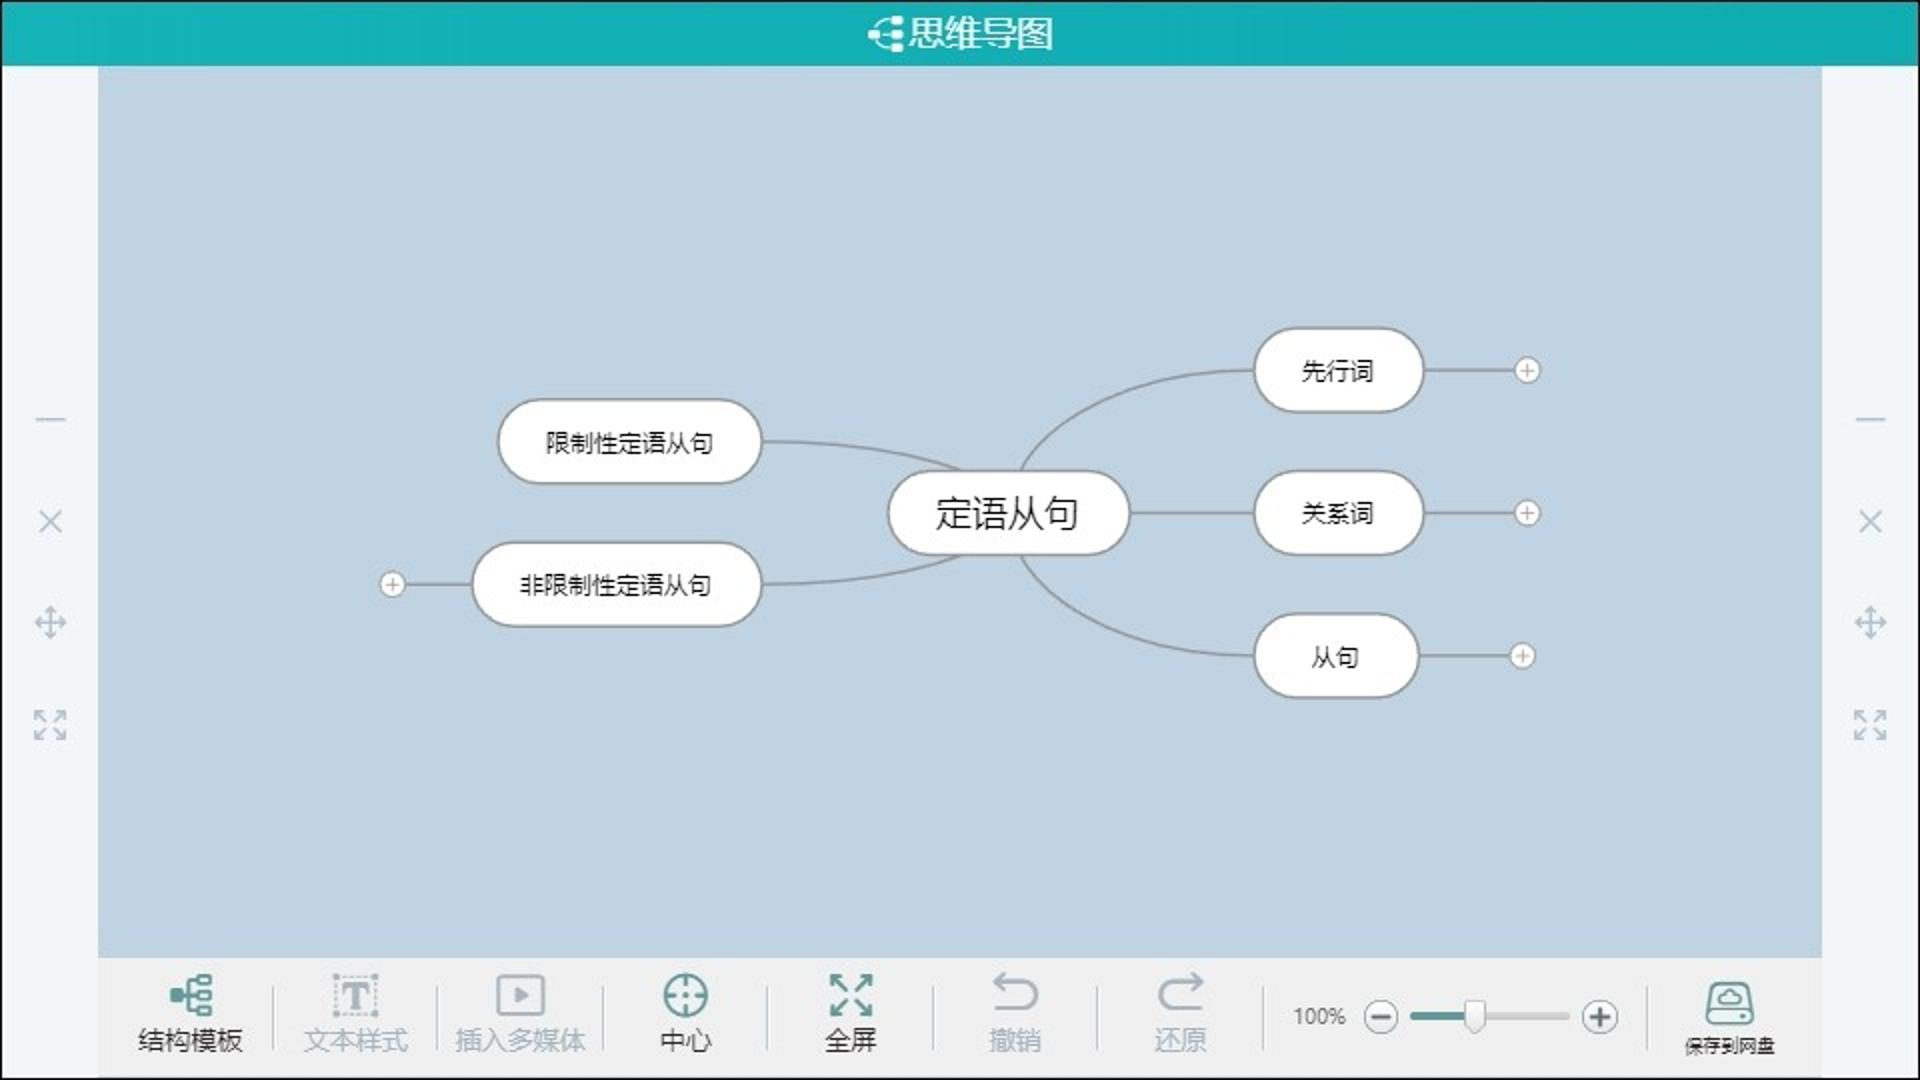Select the 限制性定语从句 node
The height and width of the screenshot is (1080, 1920).
click(629, 442)
